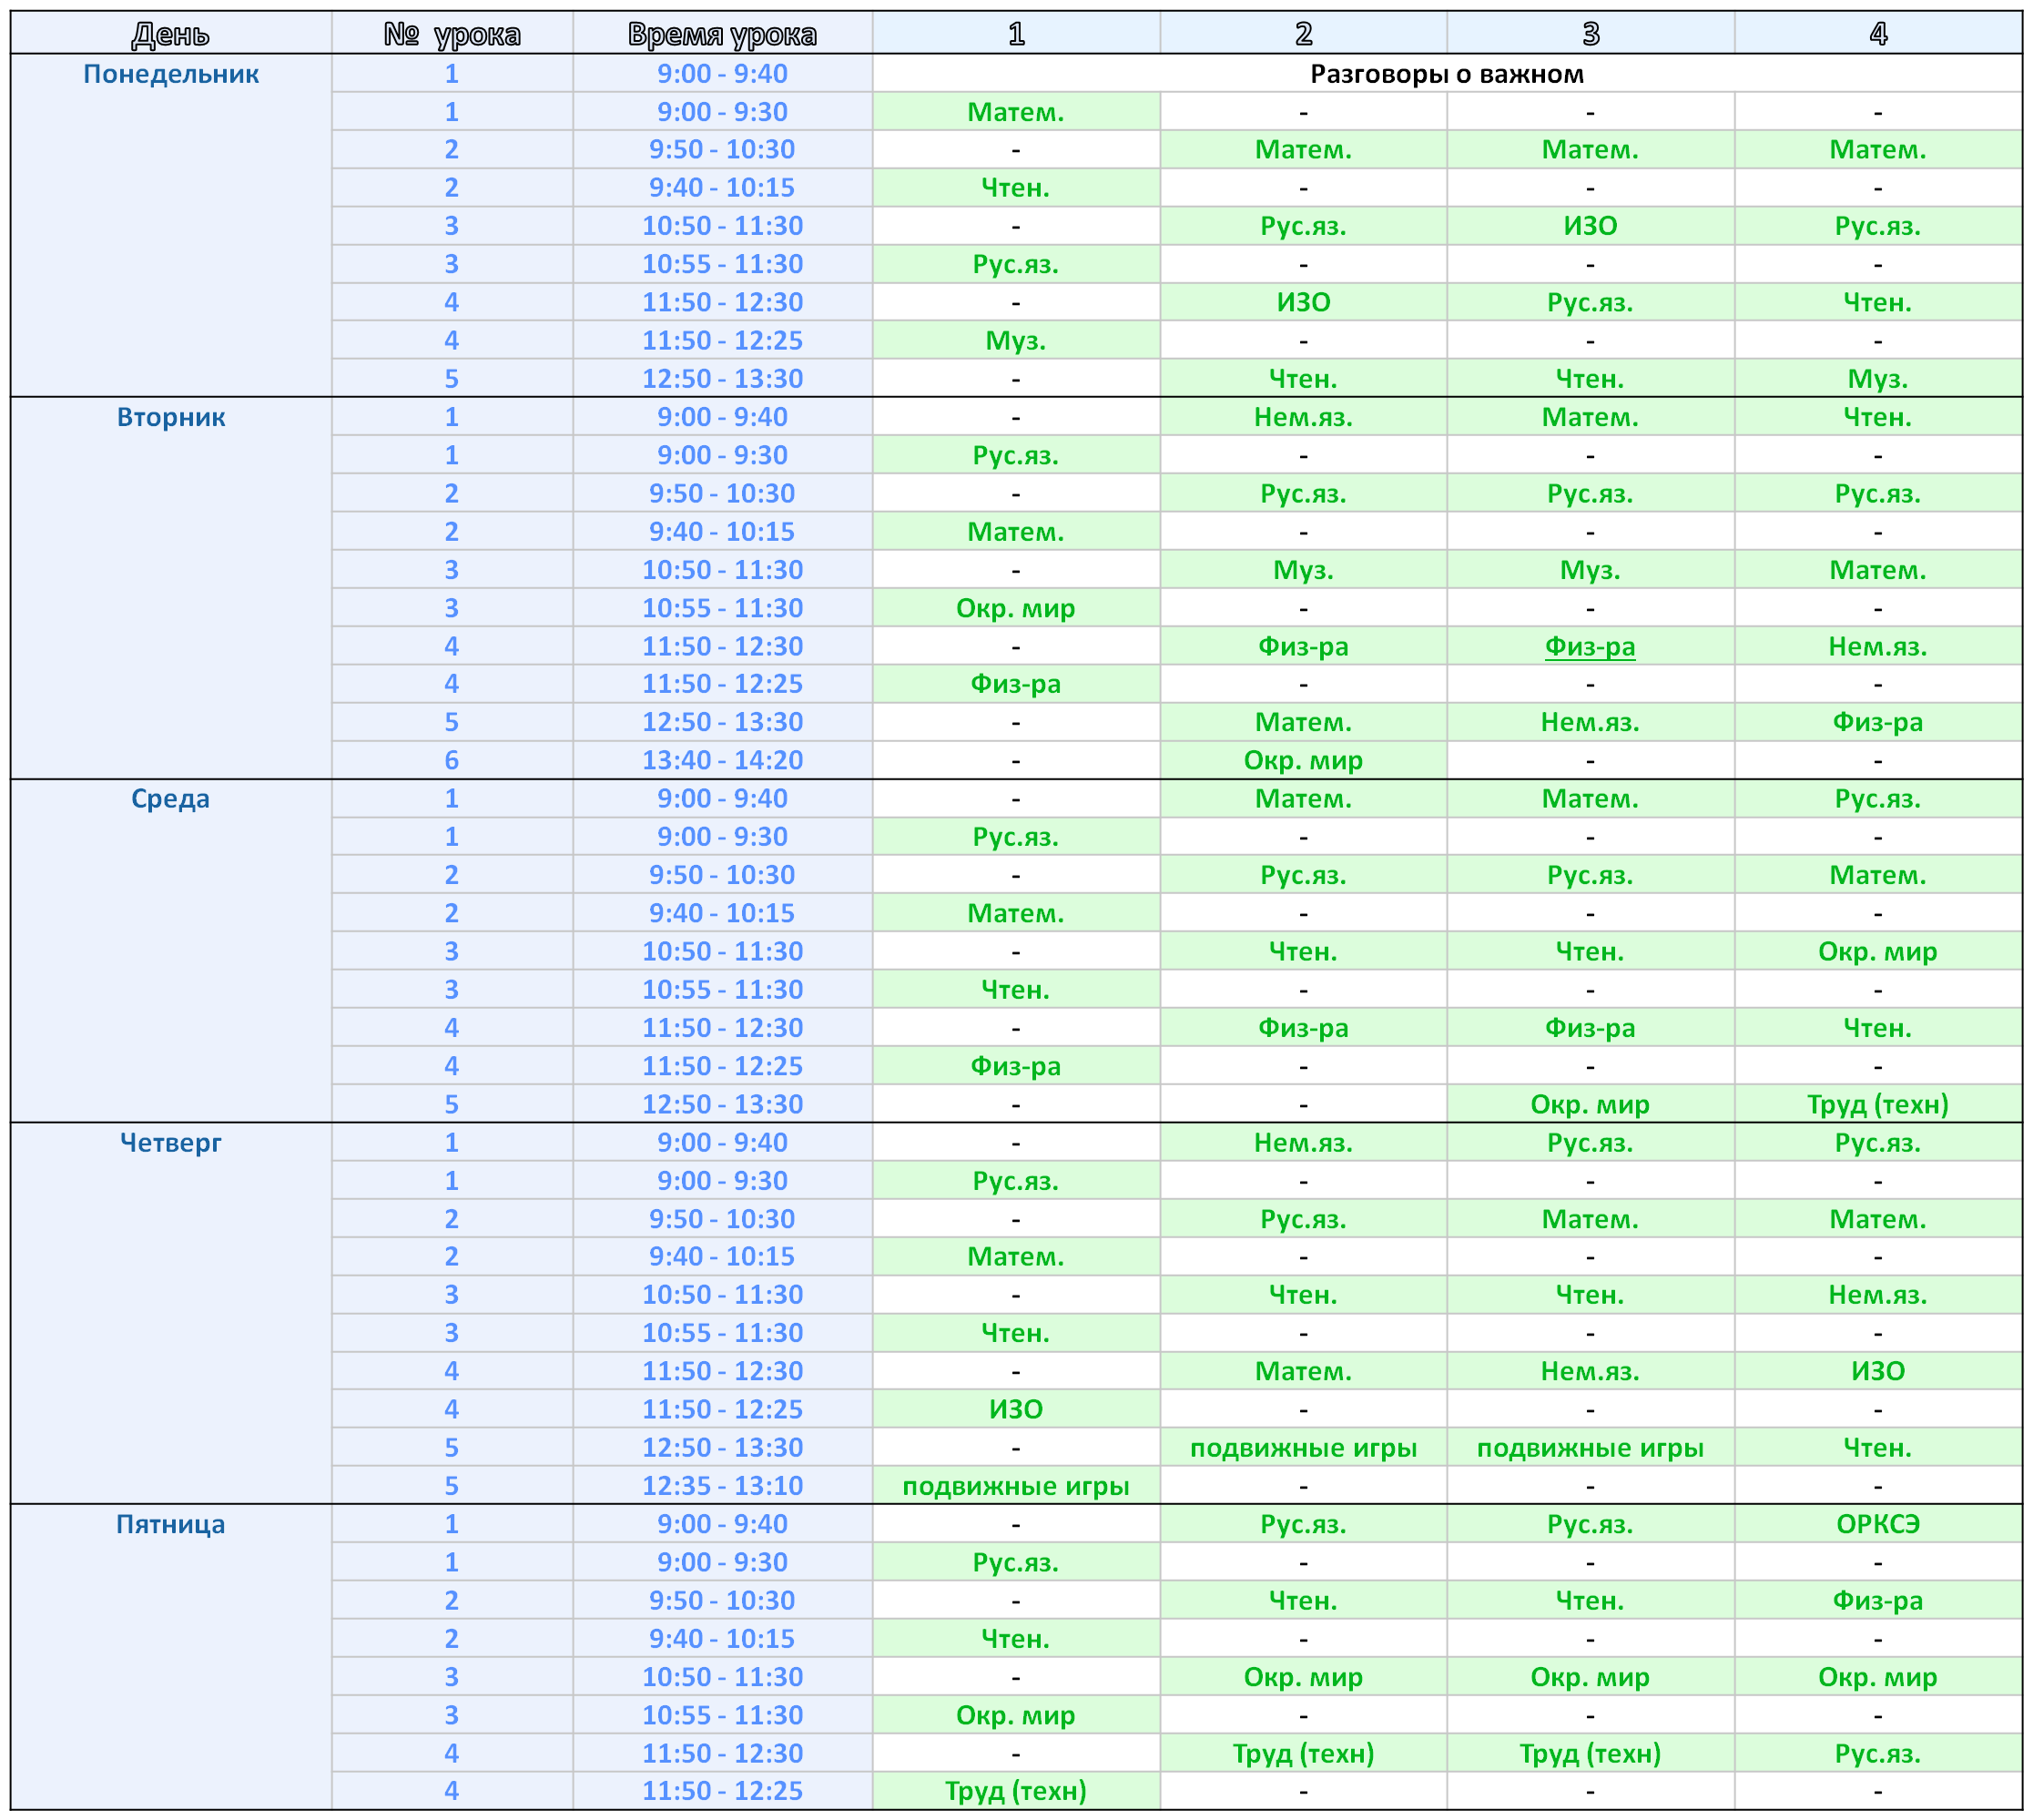Click Tuesday's 'Нем.яз.' in the 12:50 - 13:30 row
The width and height of the screenshot is (2033, 1820).
click(1590, 722)
